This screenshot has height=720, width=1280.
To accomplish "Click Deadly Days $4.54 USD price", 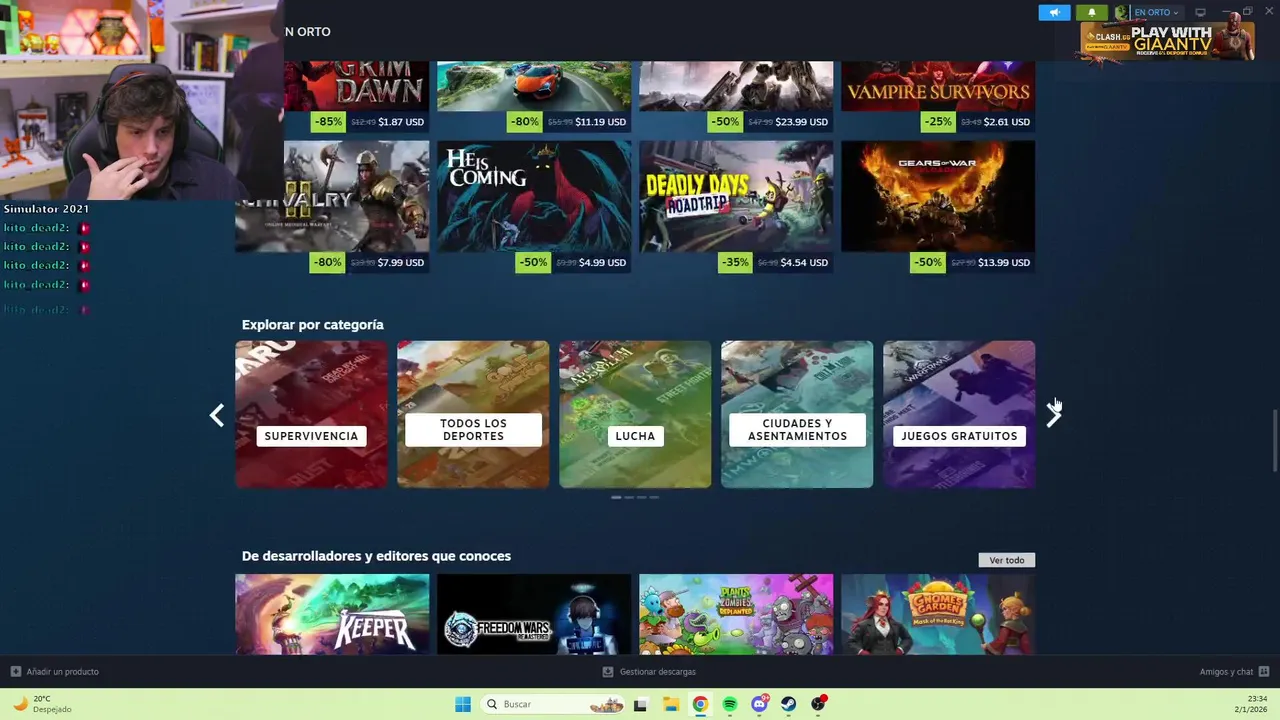I will point(805,263).
